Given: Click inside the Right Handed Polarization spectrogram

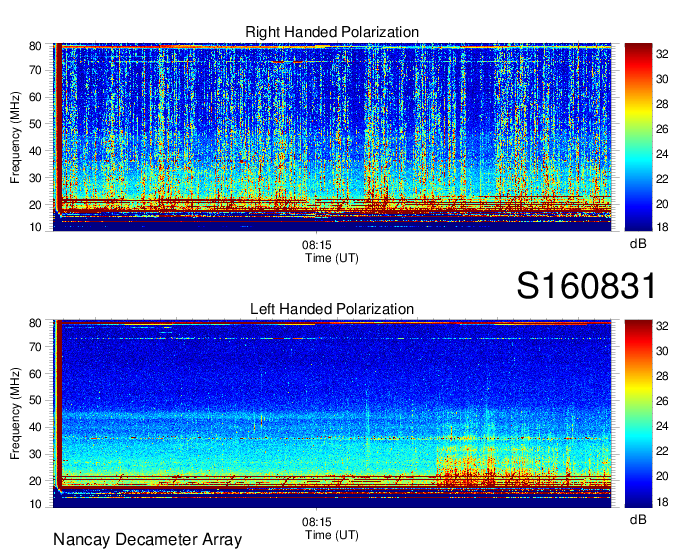Looking at the screenshot, I should click(332, 137).
